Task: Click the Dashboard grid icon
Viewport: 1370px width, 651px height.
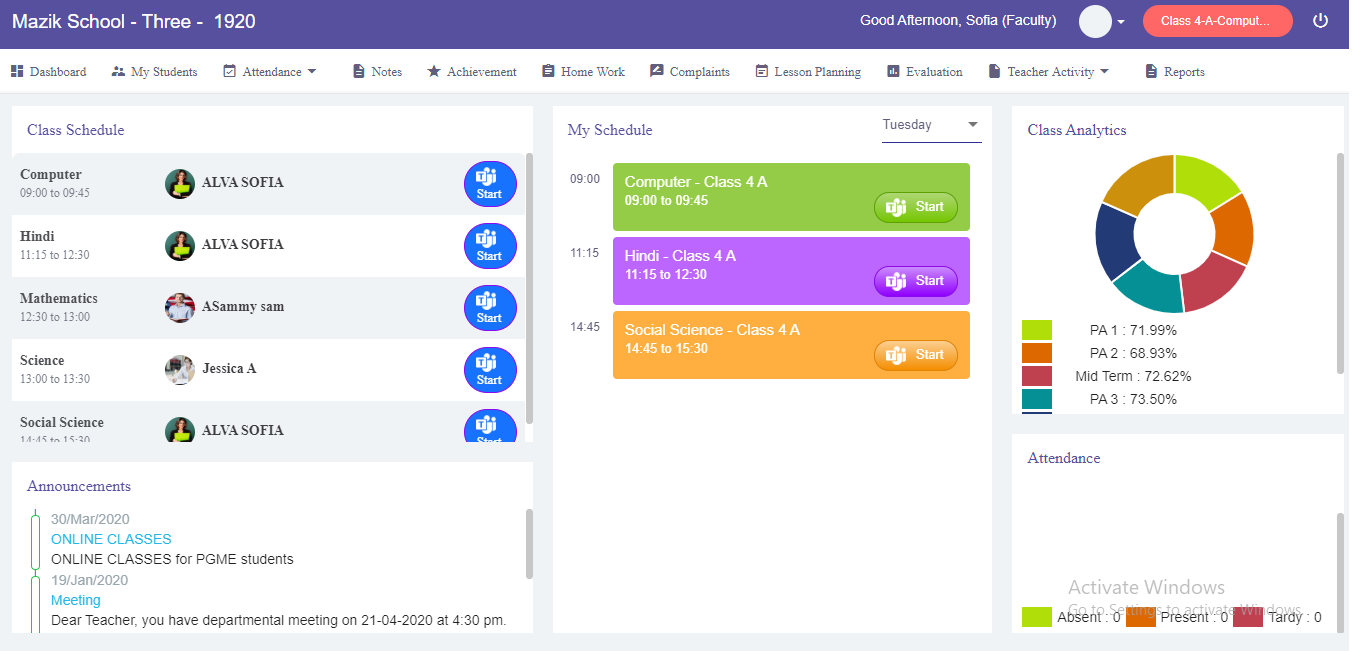Action: tap(17, 71)
